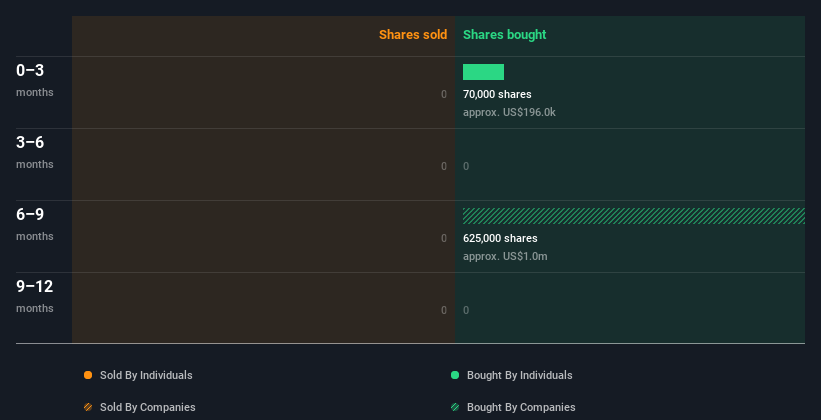The width and height of the screenshot is (821, 420).
Task: Click the striped Bought By Companies icon
Action: [x=455, y=407]
